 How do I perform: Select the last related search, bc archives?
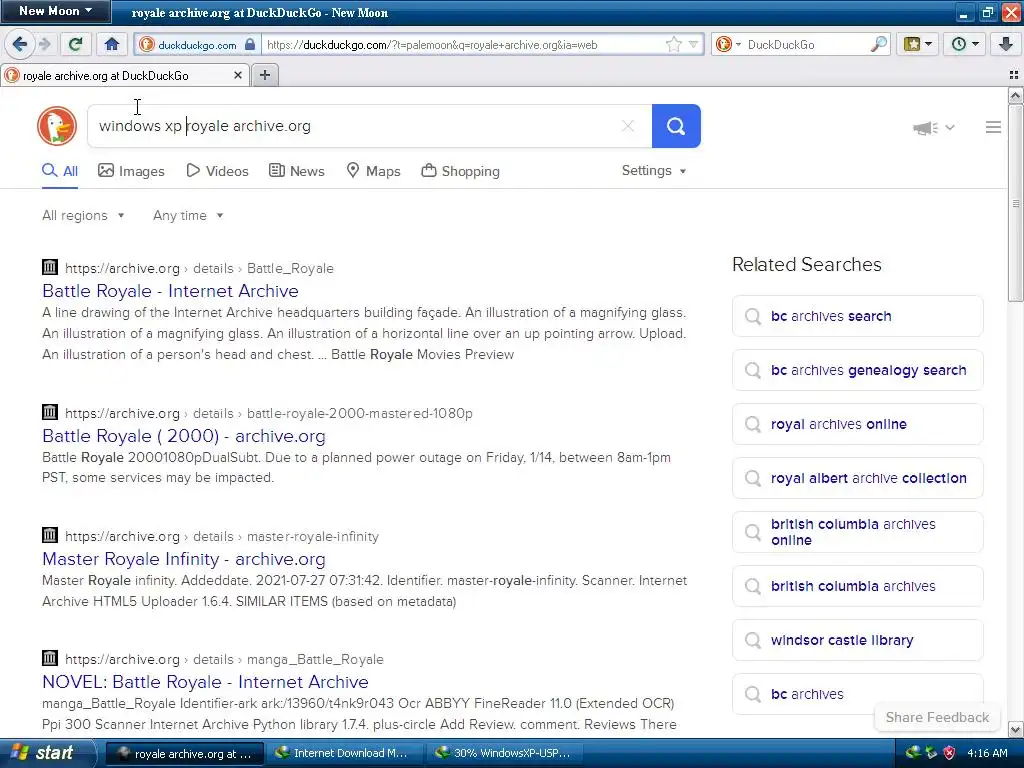[x=857, y=694]
